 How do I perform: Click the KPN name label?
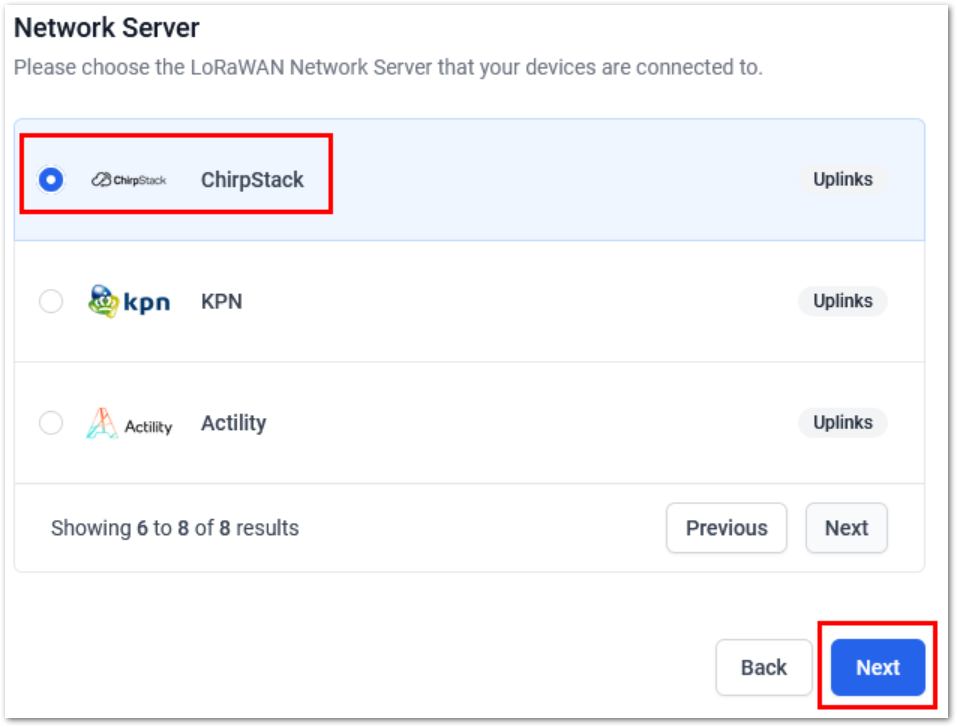pos(221,301)
